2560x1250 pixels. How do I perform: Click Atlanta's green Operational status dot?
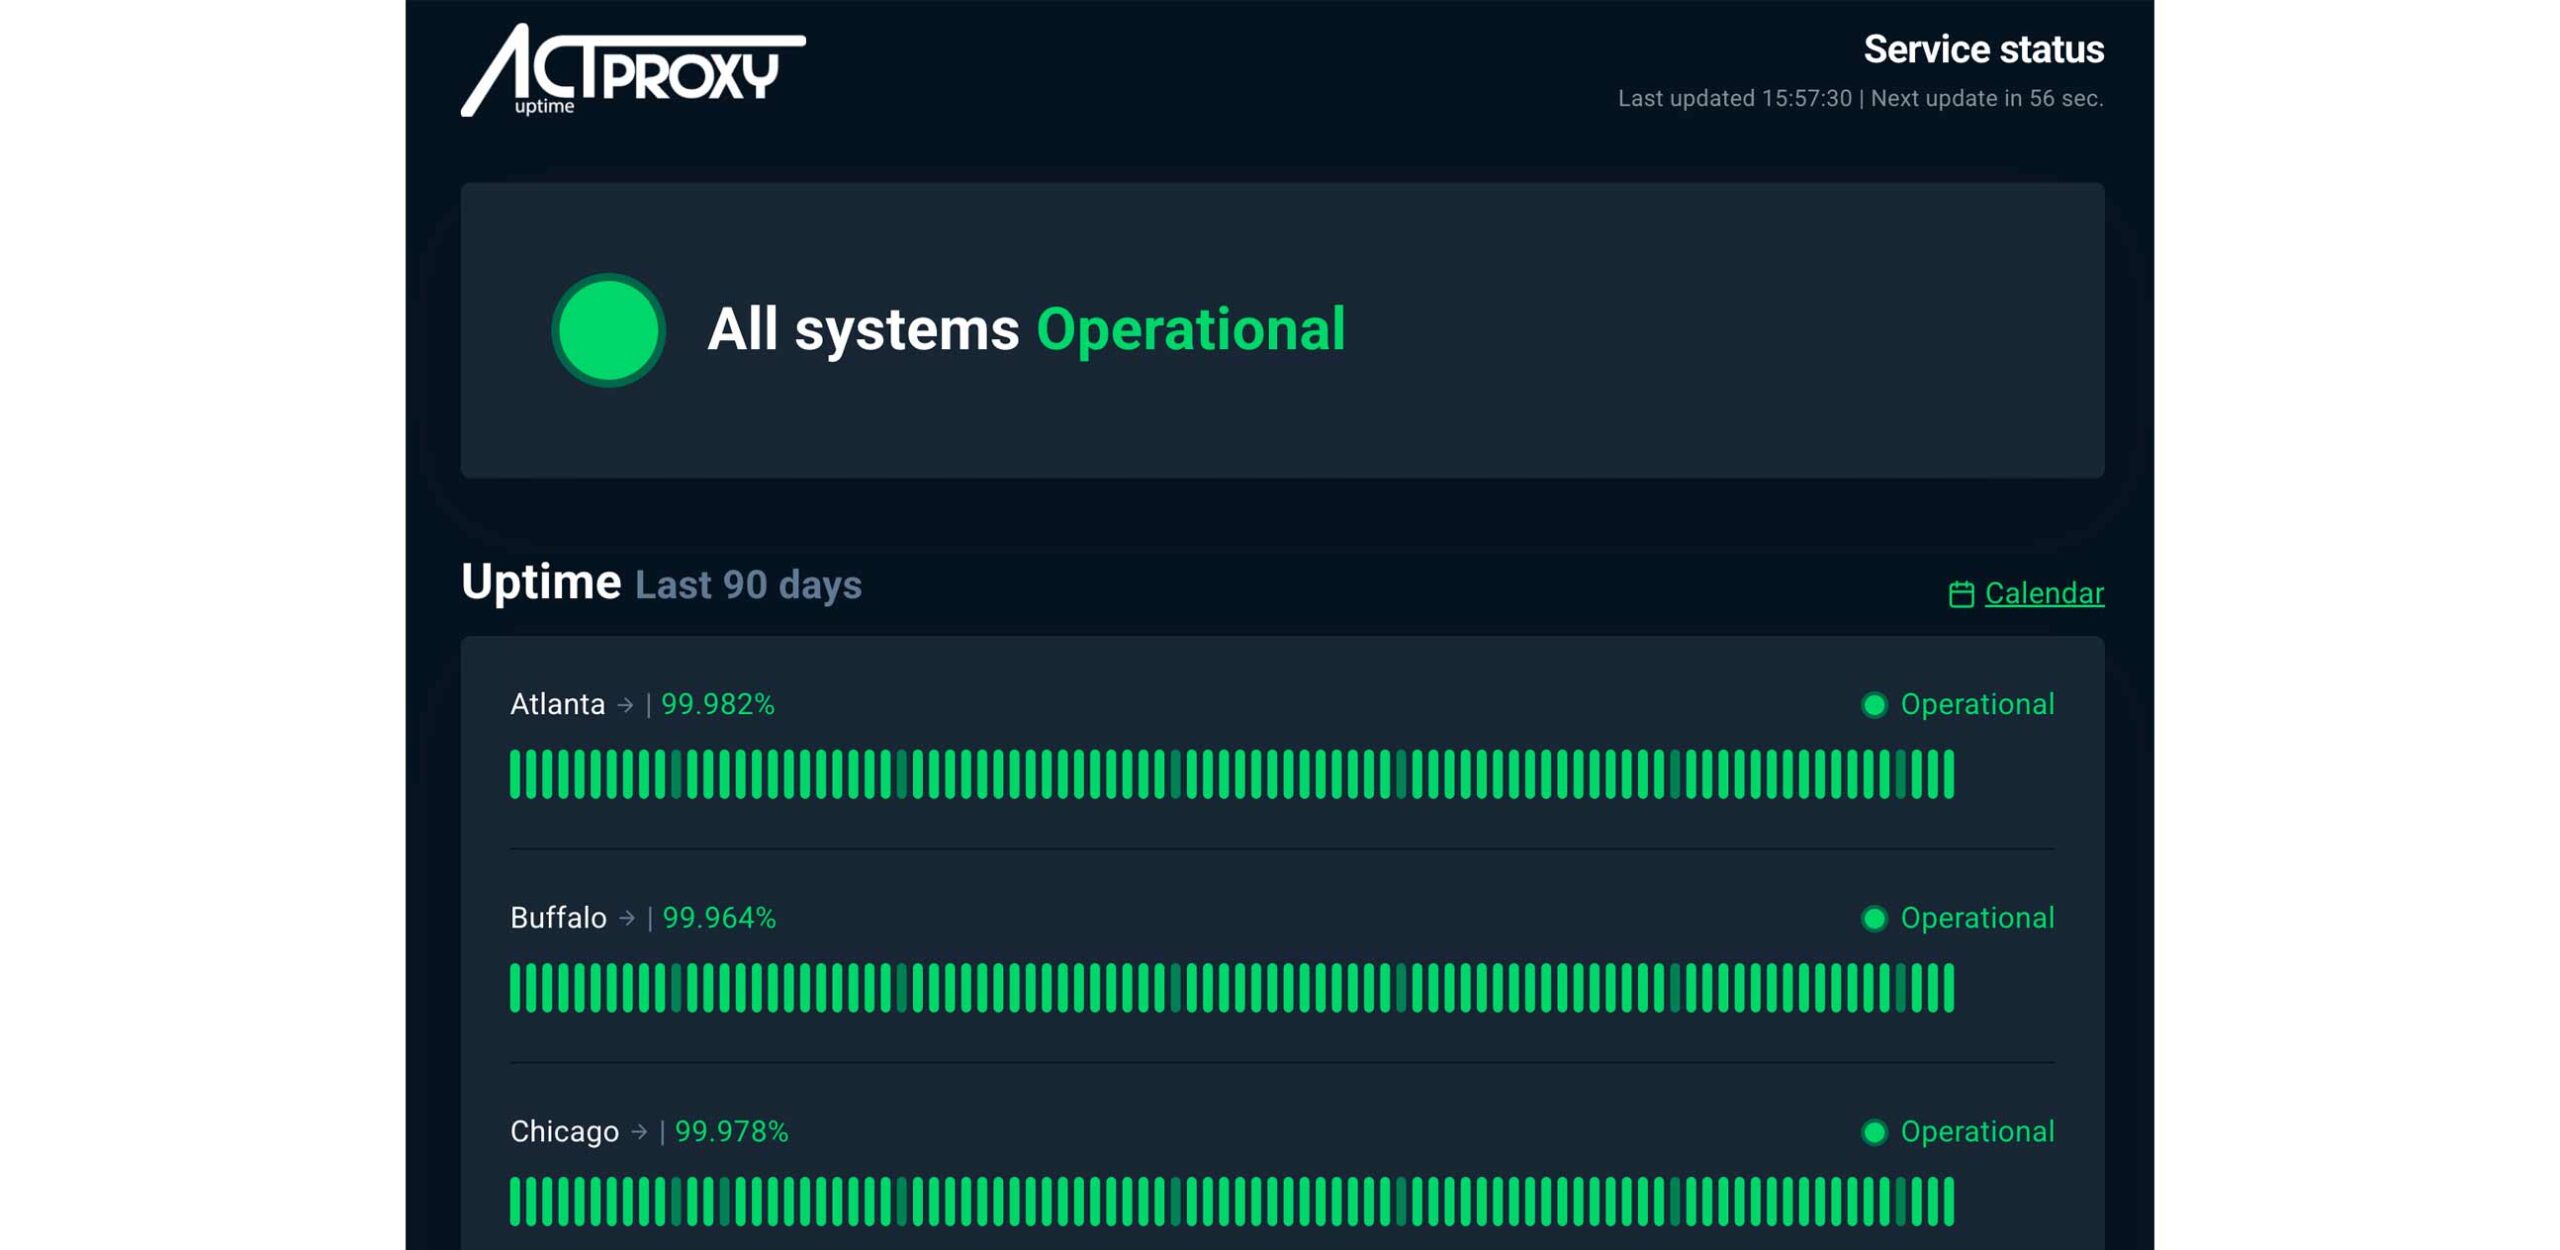(1874, 705)
